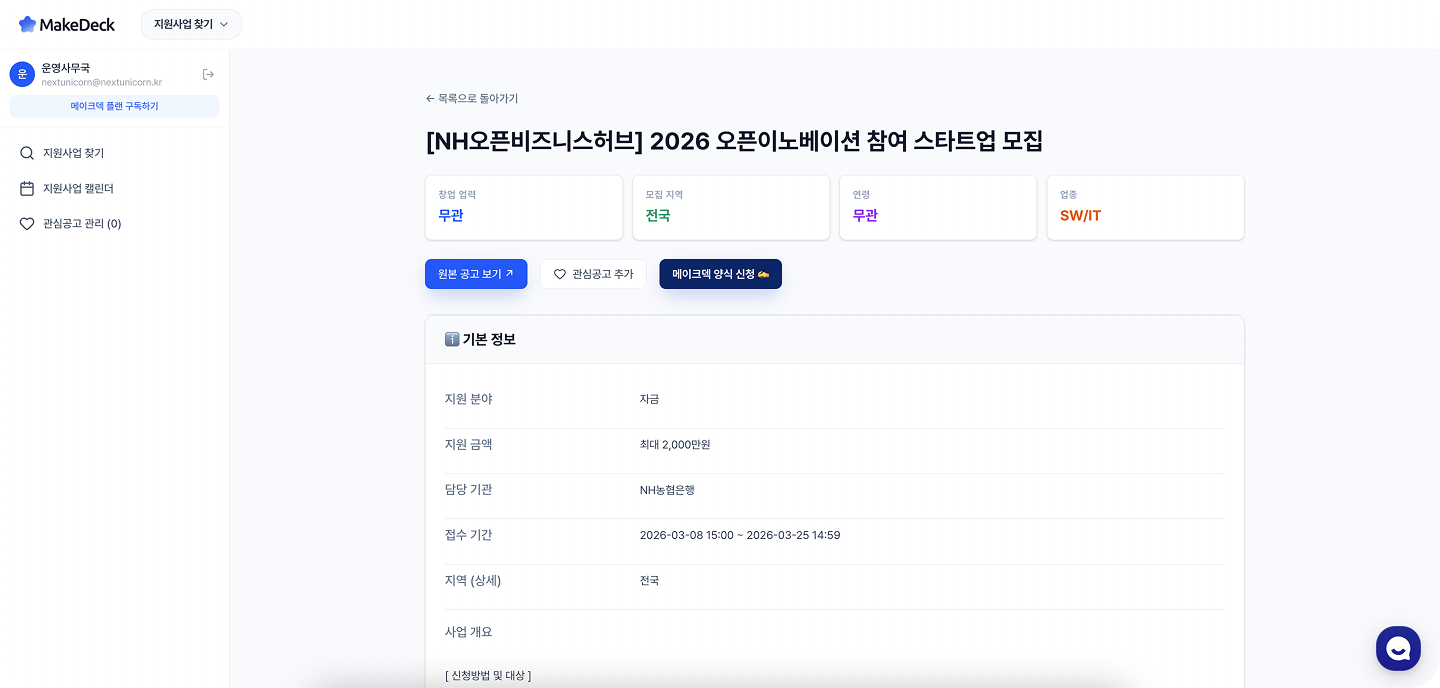Click the logout arrow next to the 운영사무국 profile
1440x688 pixels.
[208, 73]
